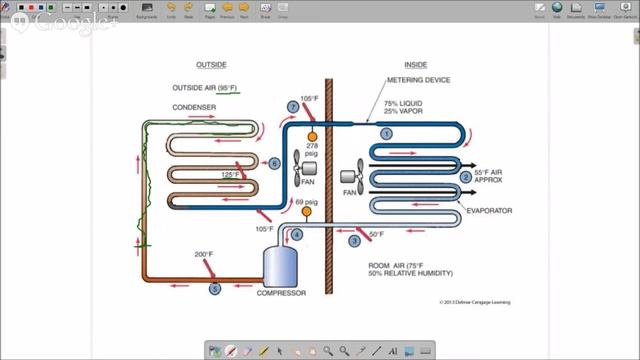Select the Text tool

click(x=393, y=351)
